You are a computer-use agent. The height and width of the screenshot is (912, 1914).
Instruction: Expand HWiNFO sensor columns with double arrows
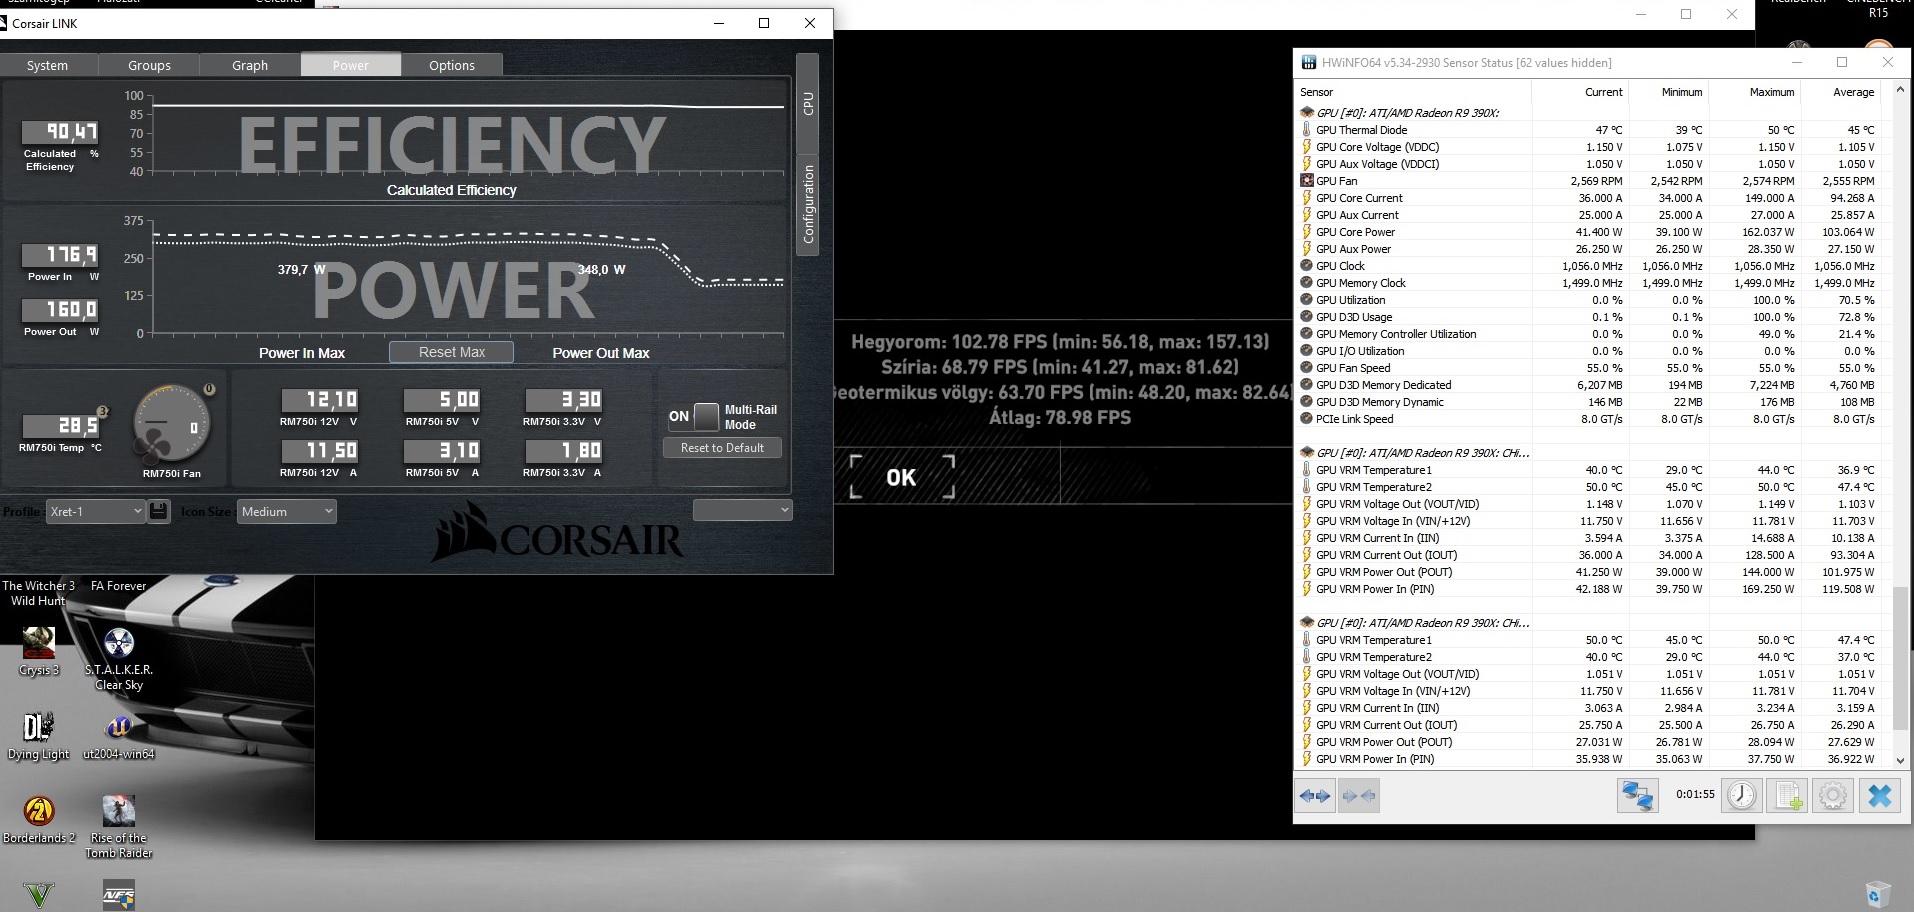coord(1315,796)
